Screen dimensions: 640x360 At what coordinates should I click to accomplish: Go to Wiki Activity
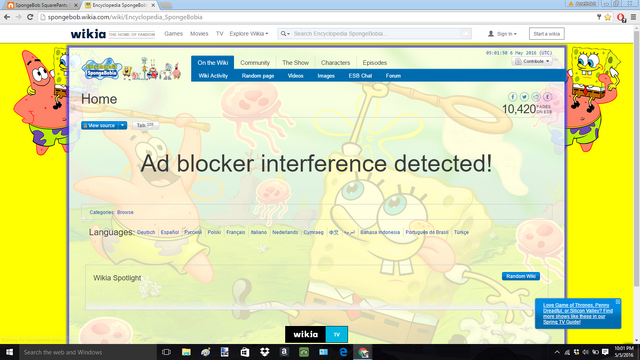click(x=213, y=76)
